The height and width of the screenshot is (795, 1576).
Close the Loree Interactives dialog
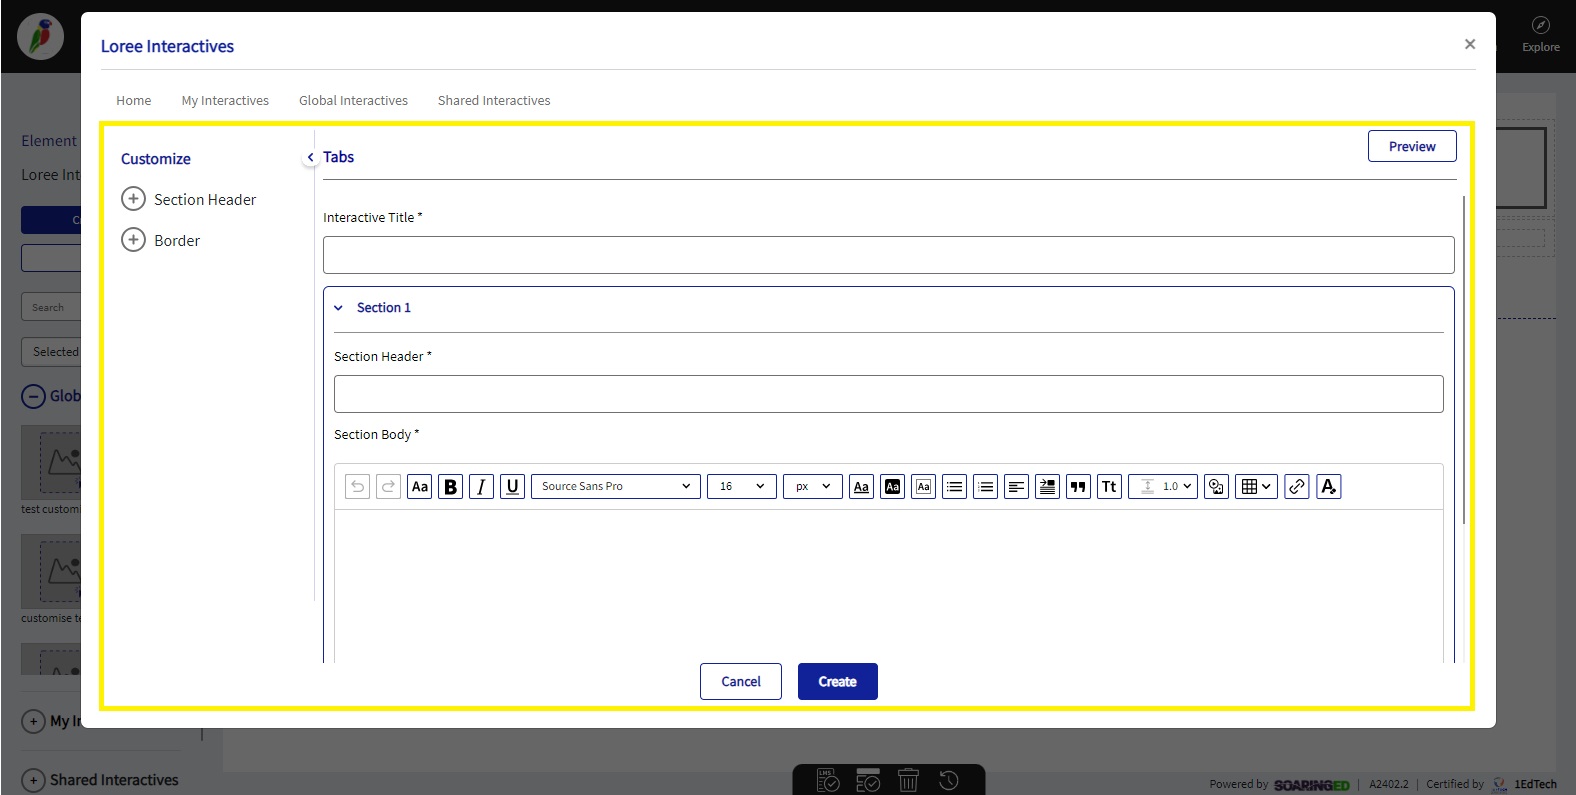click(x=1470, y=44)
